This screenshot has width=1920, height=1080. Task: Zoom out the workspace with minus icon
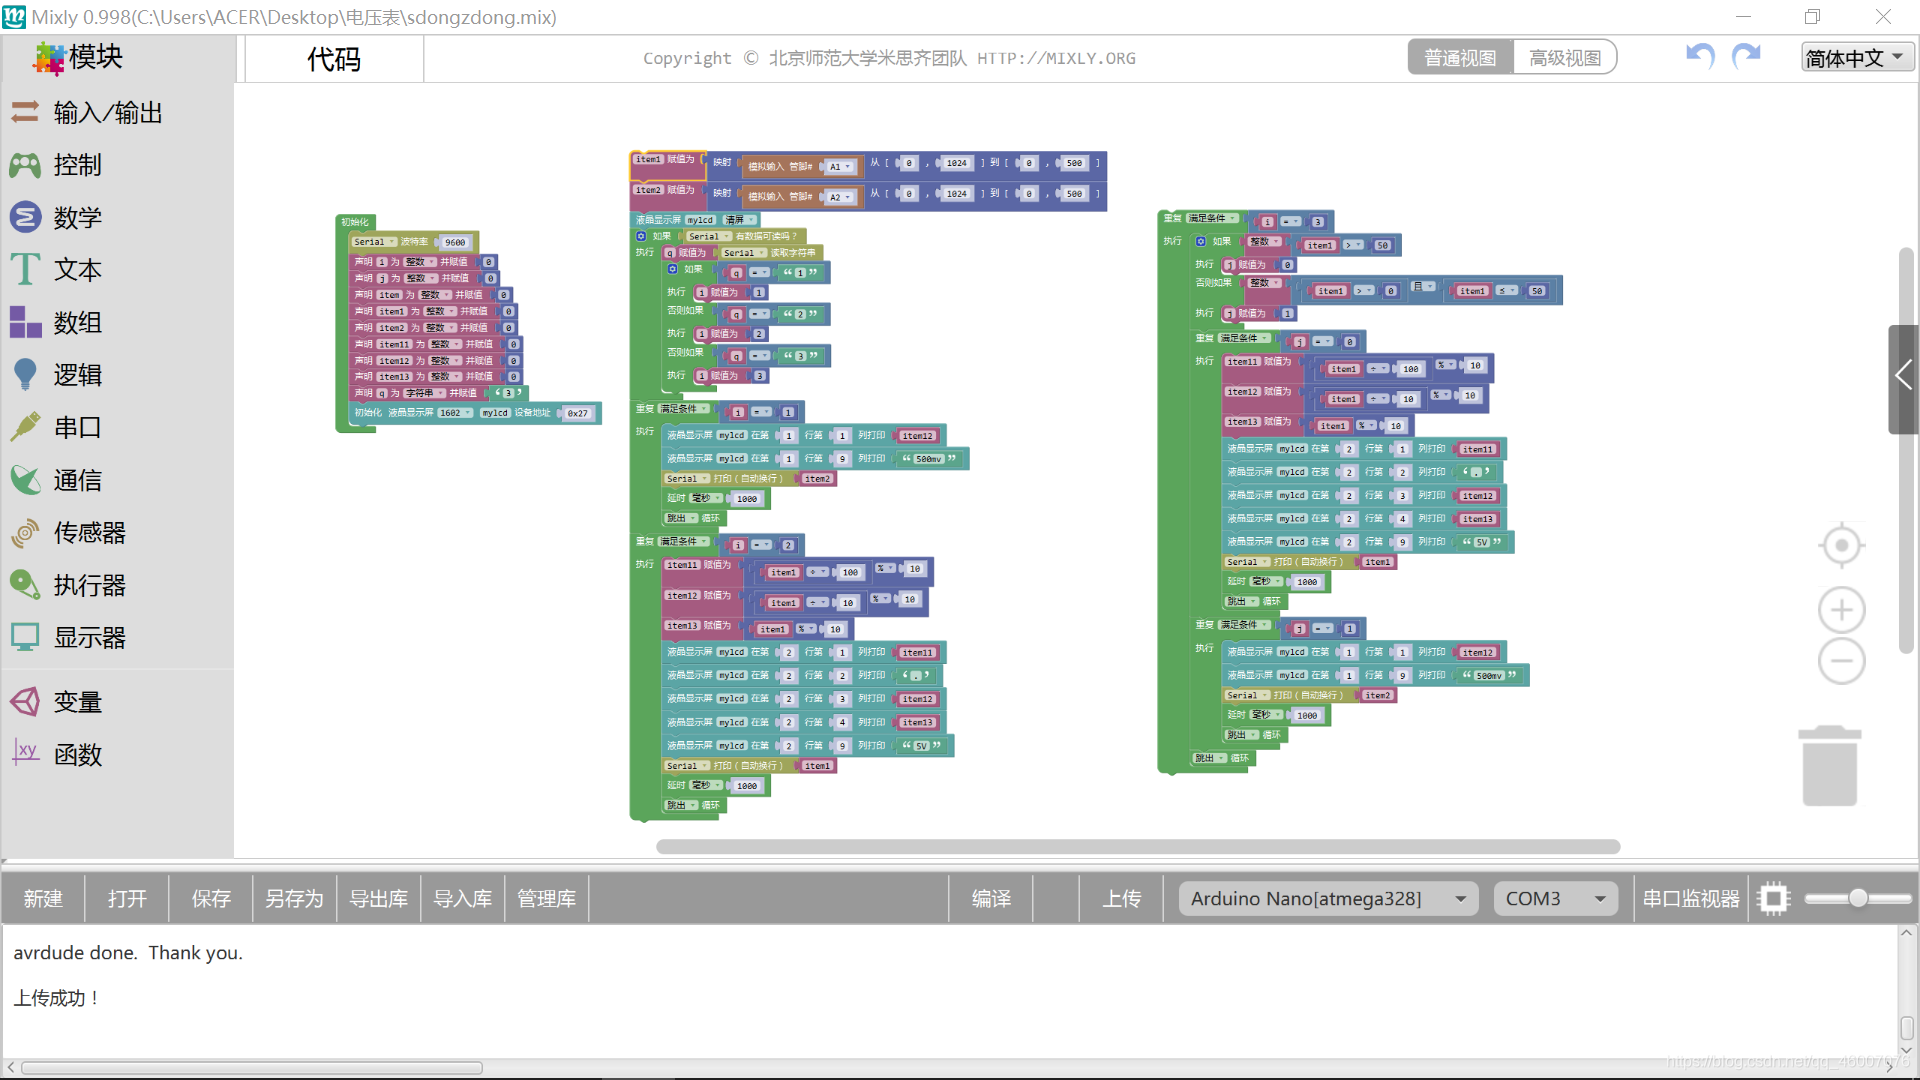1841,661
